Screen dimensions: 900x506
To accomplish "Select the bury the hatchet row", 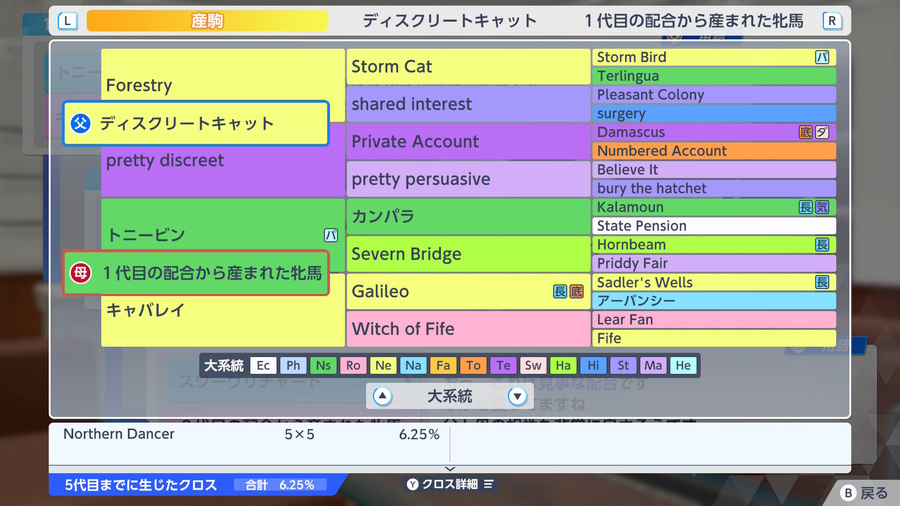I will (714, 188).
